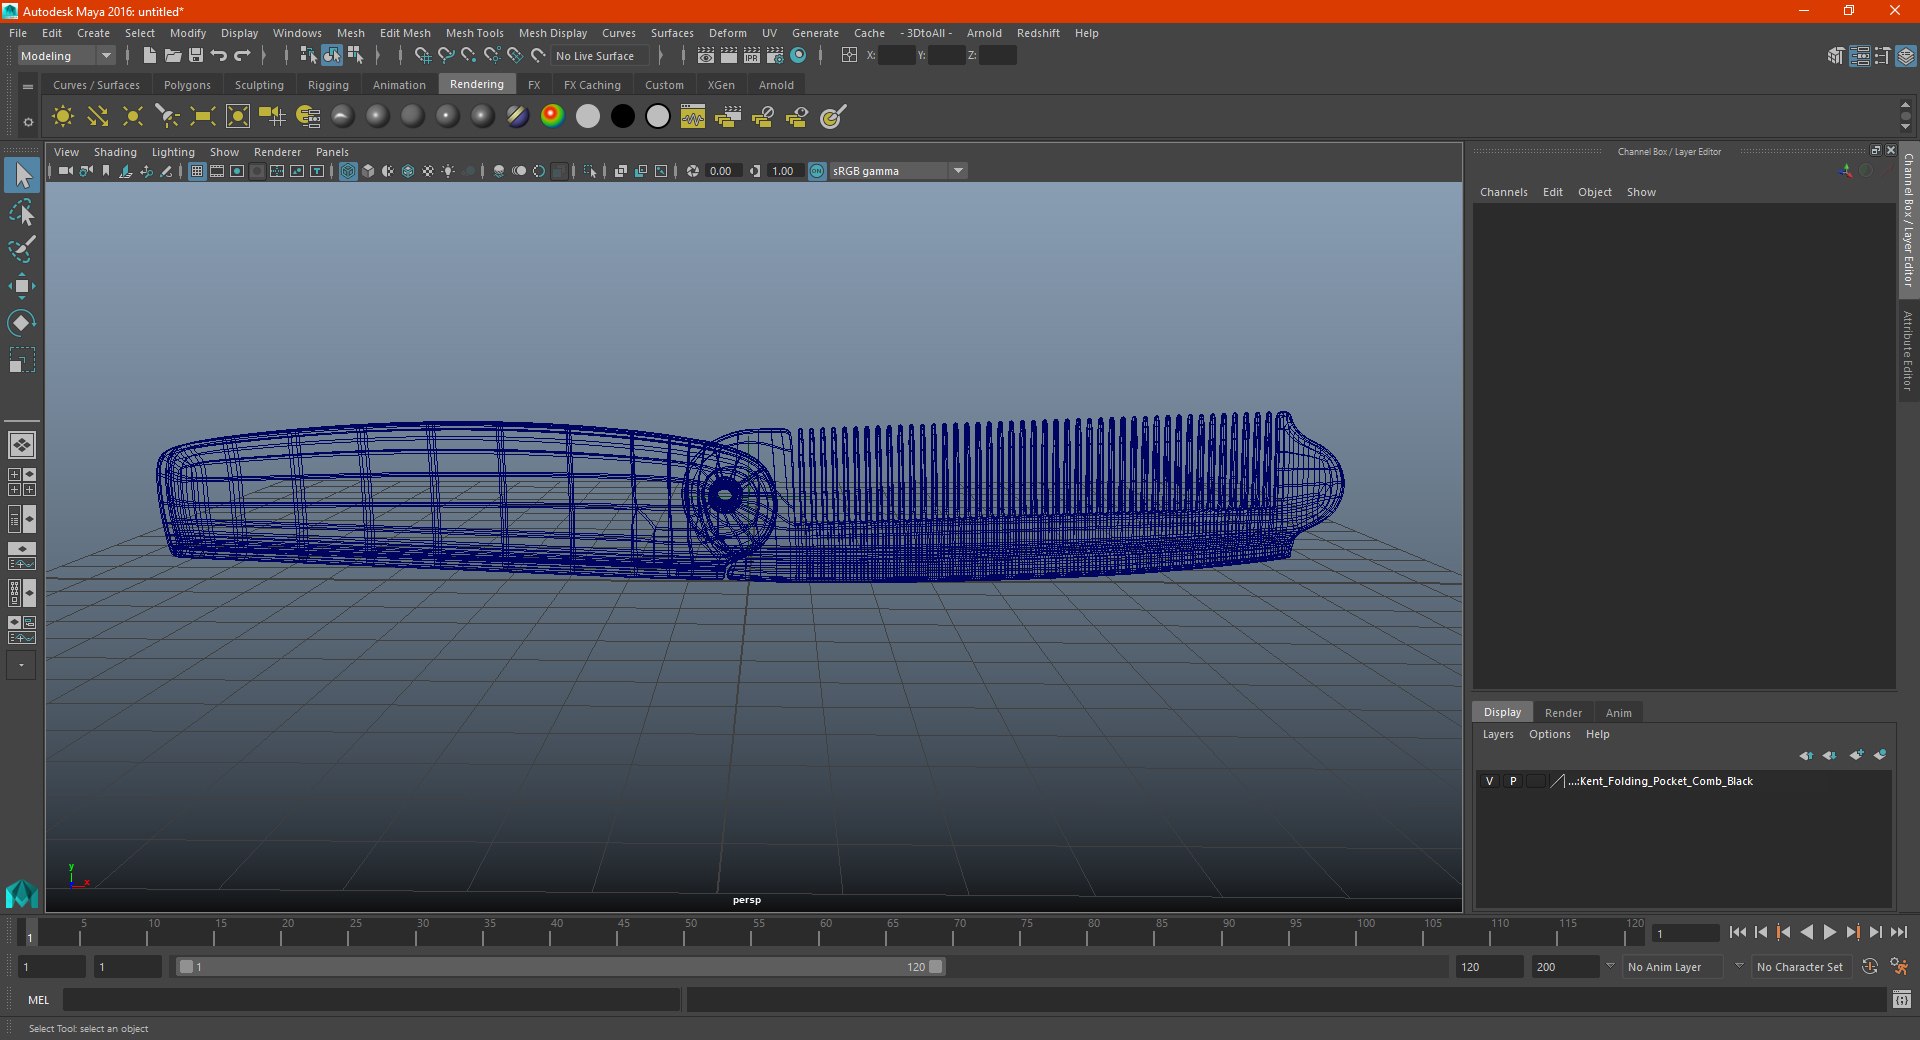Activate the Scale tool
The width and height of the screenshot is (1920, 1040).
[22, 359]
